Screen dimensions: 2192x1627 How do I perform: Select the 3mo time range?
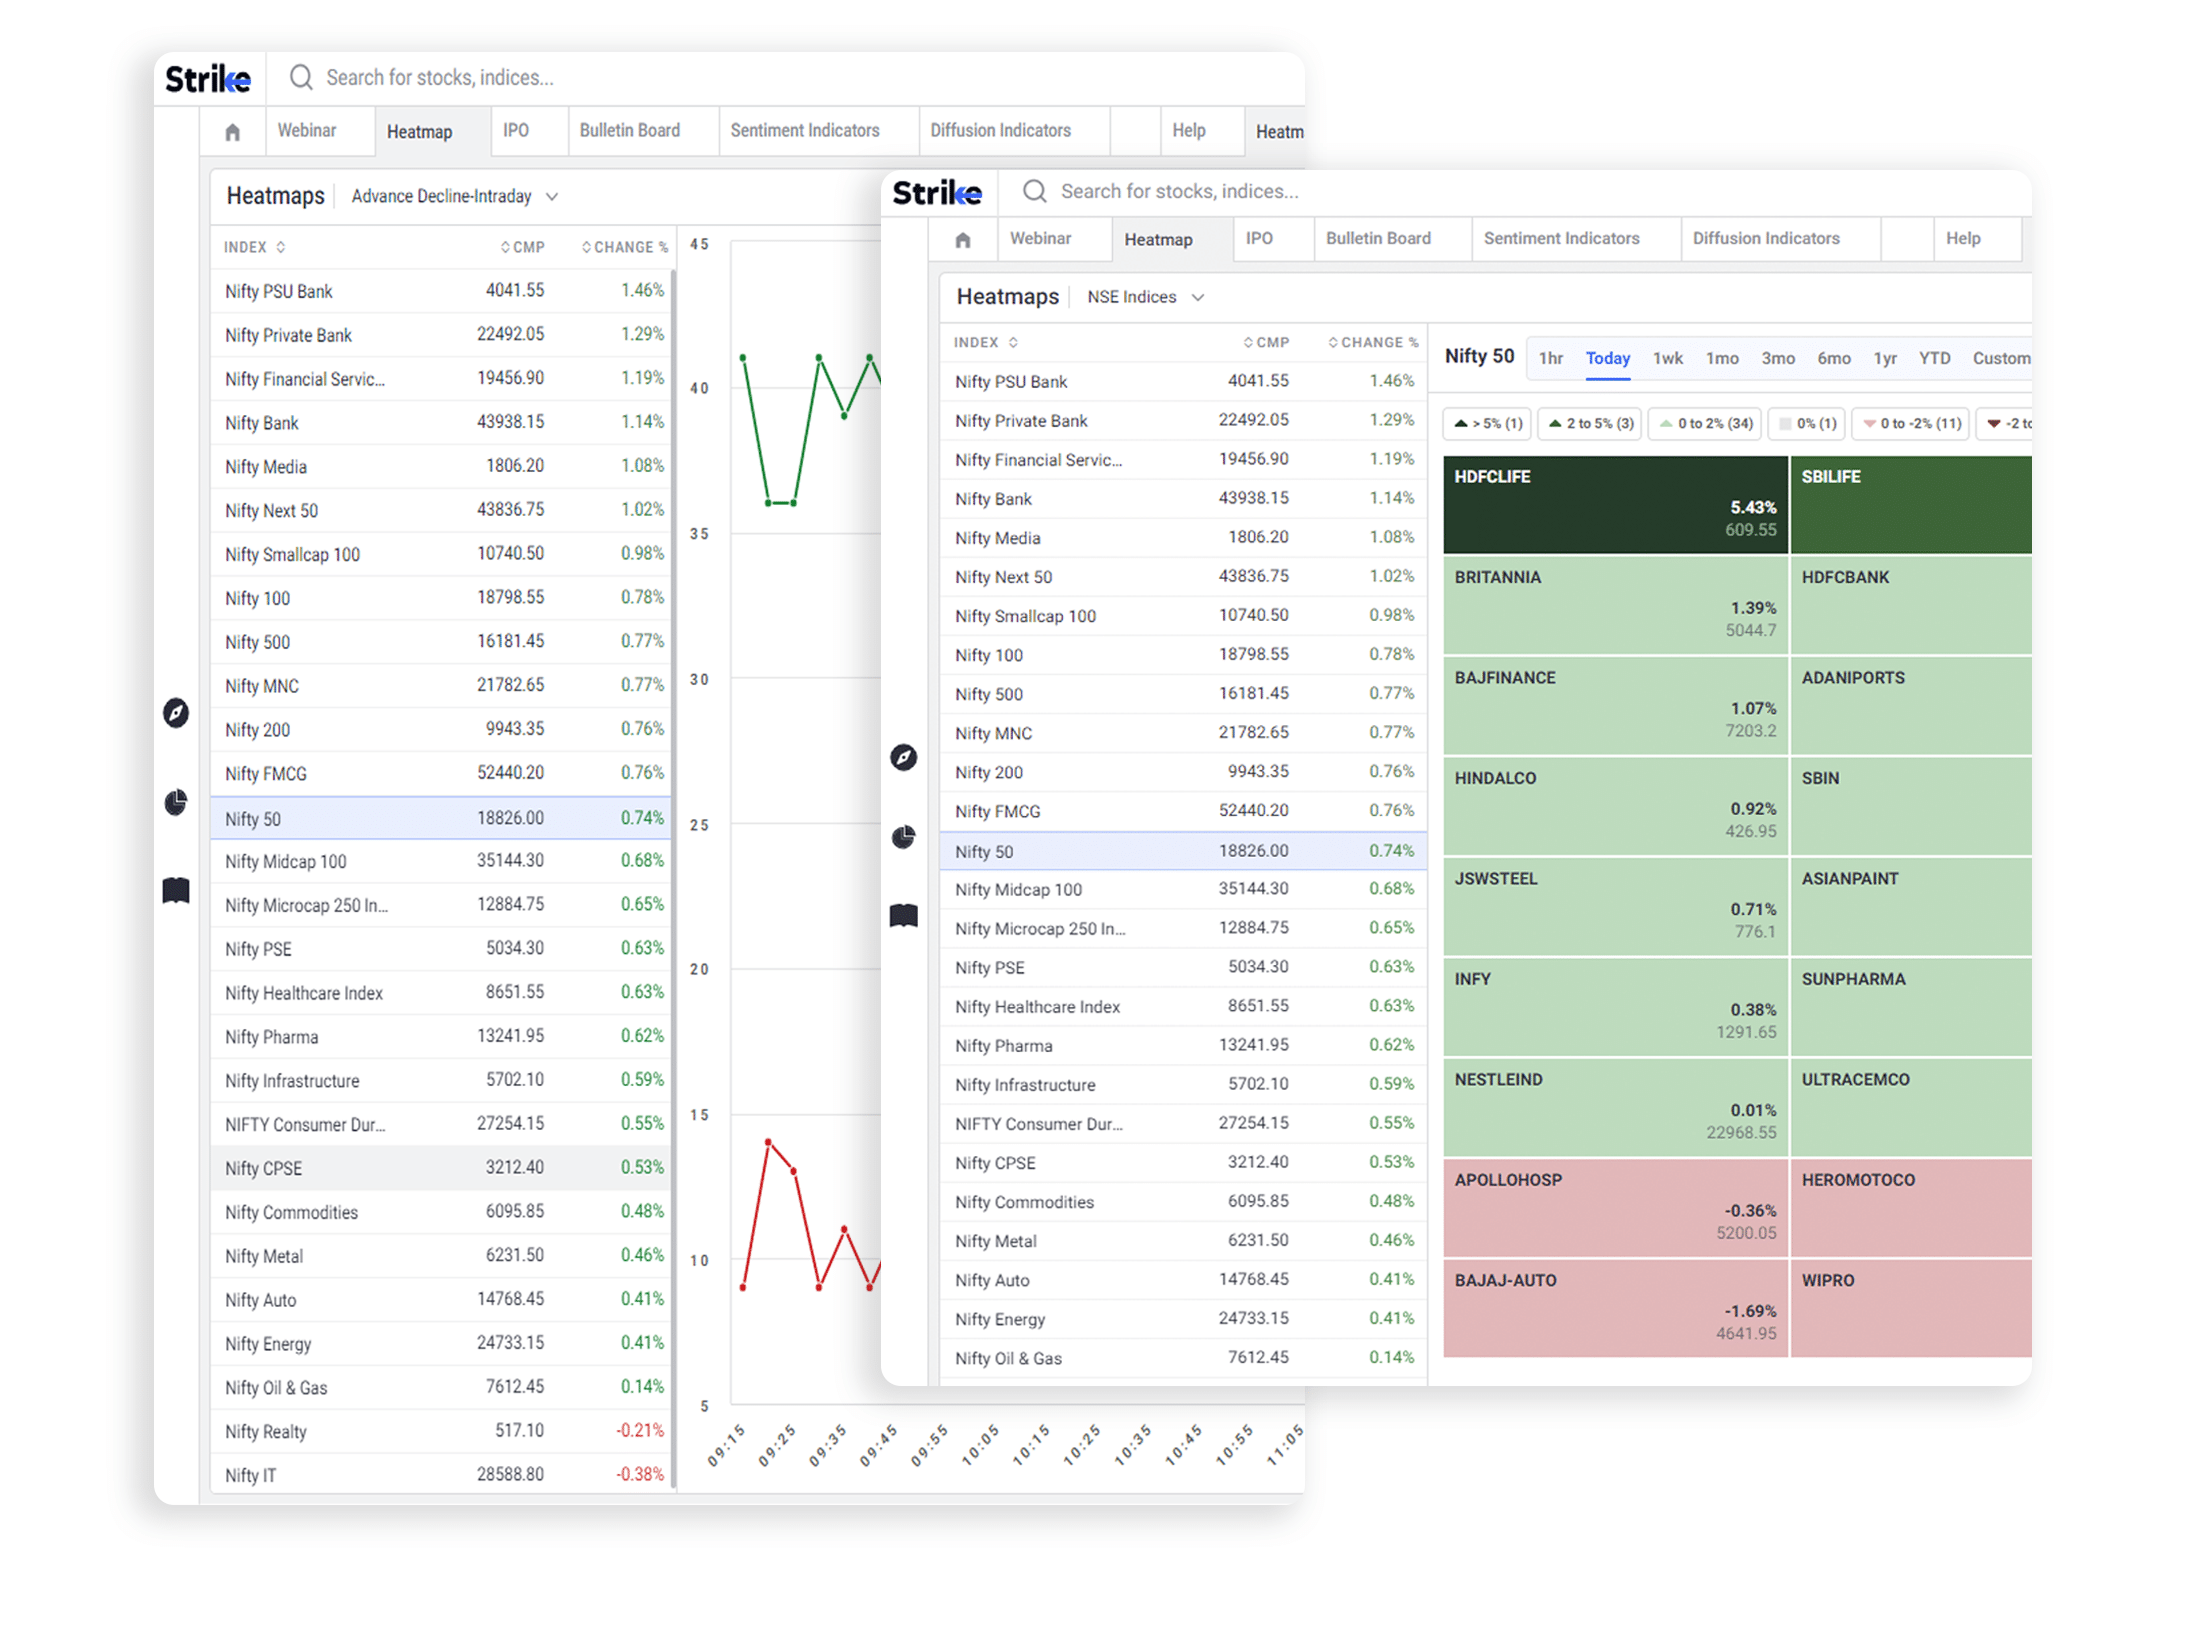click(x=1778, y=358)
